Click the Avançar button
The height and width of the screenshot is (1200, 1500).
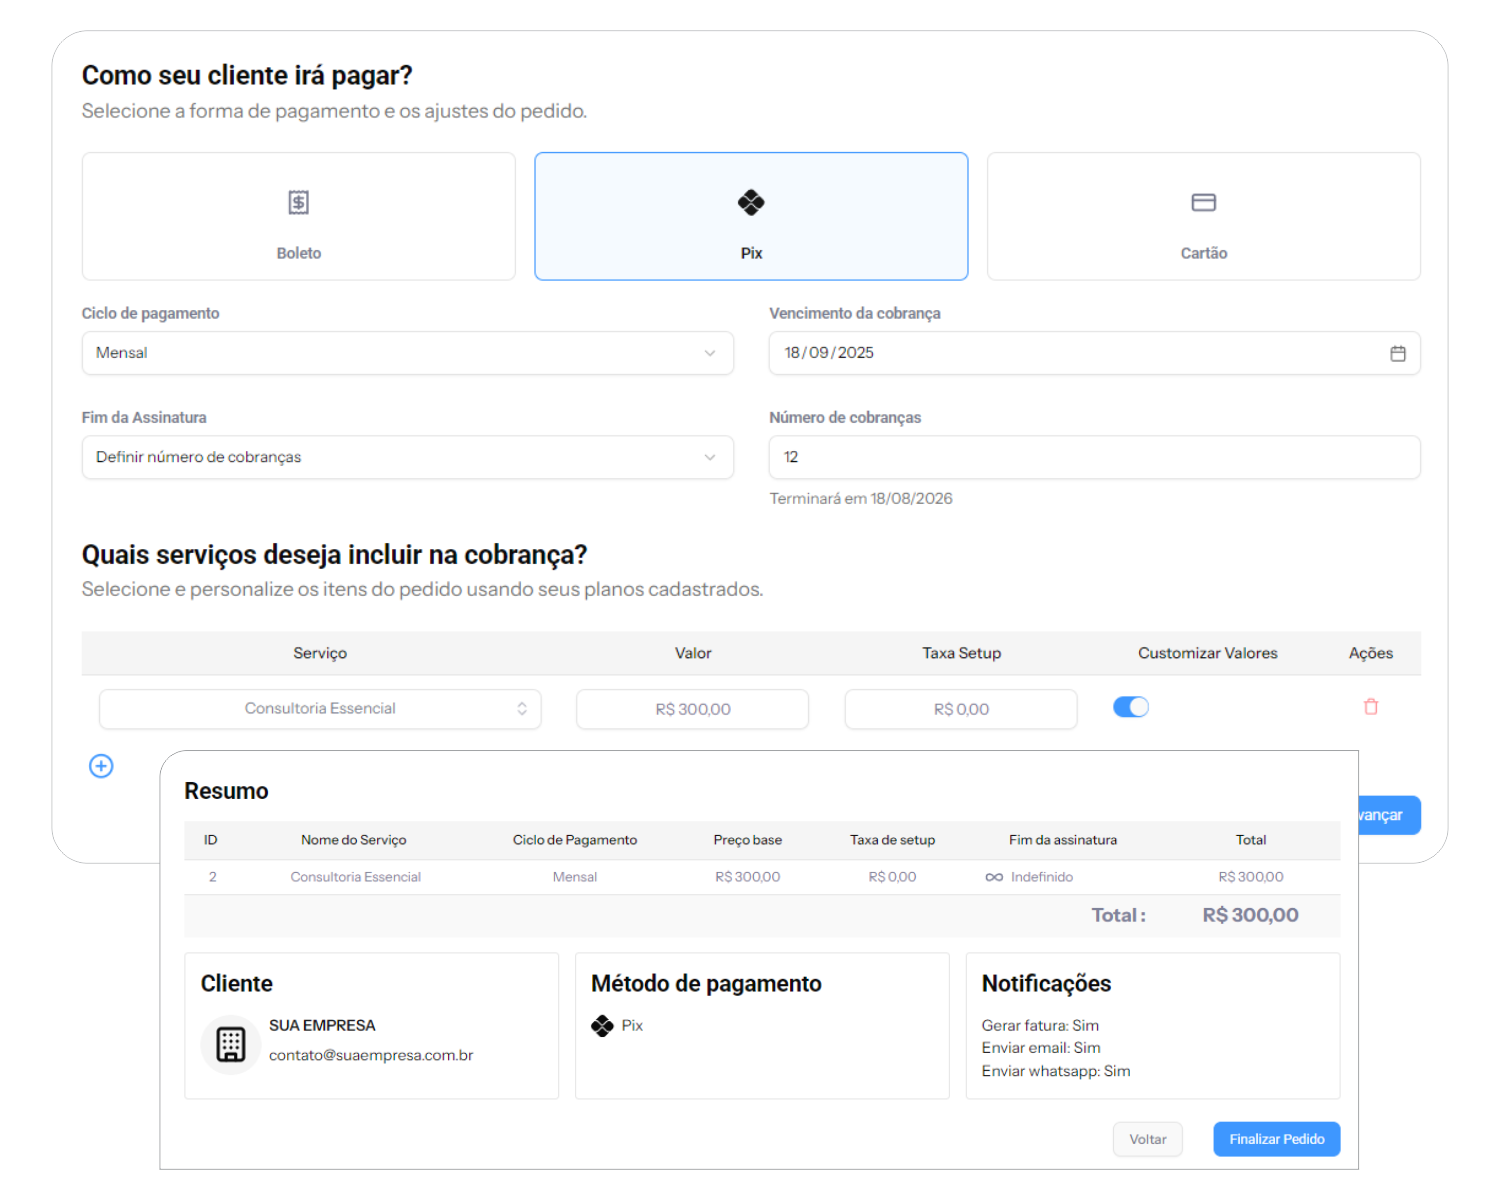coord(1388,815)
